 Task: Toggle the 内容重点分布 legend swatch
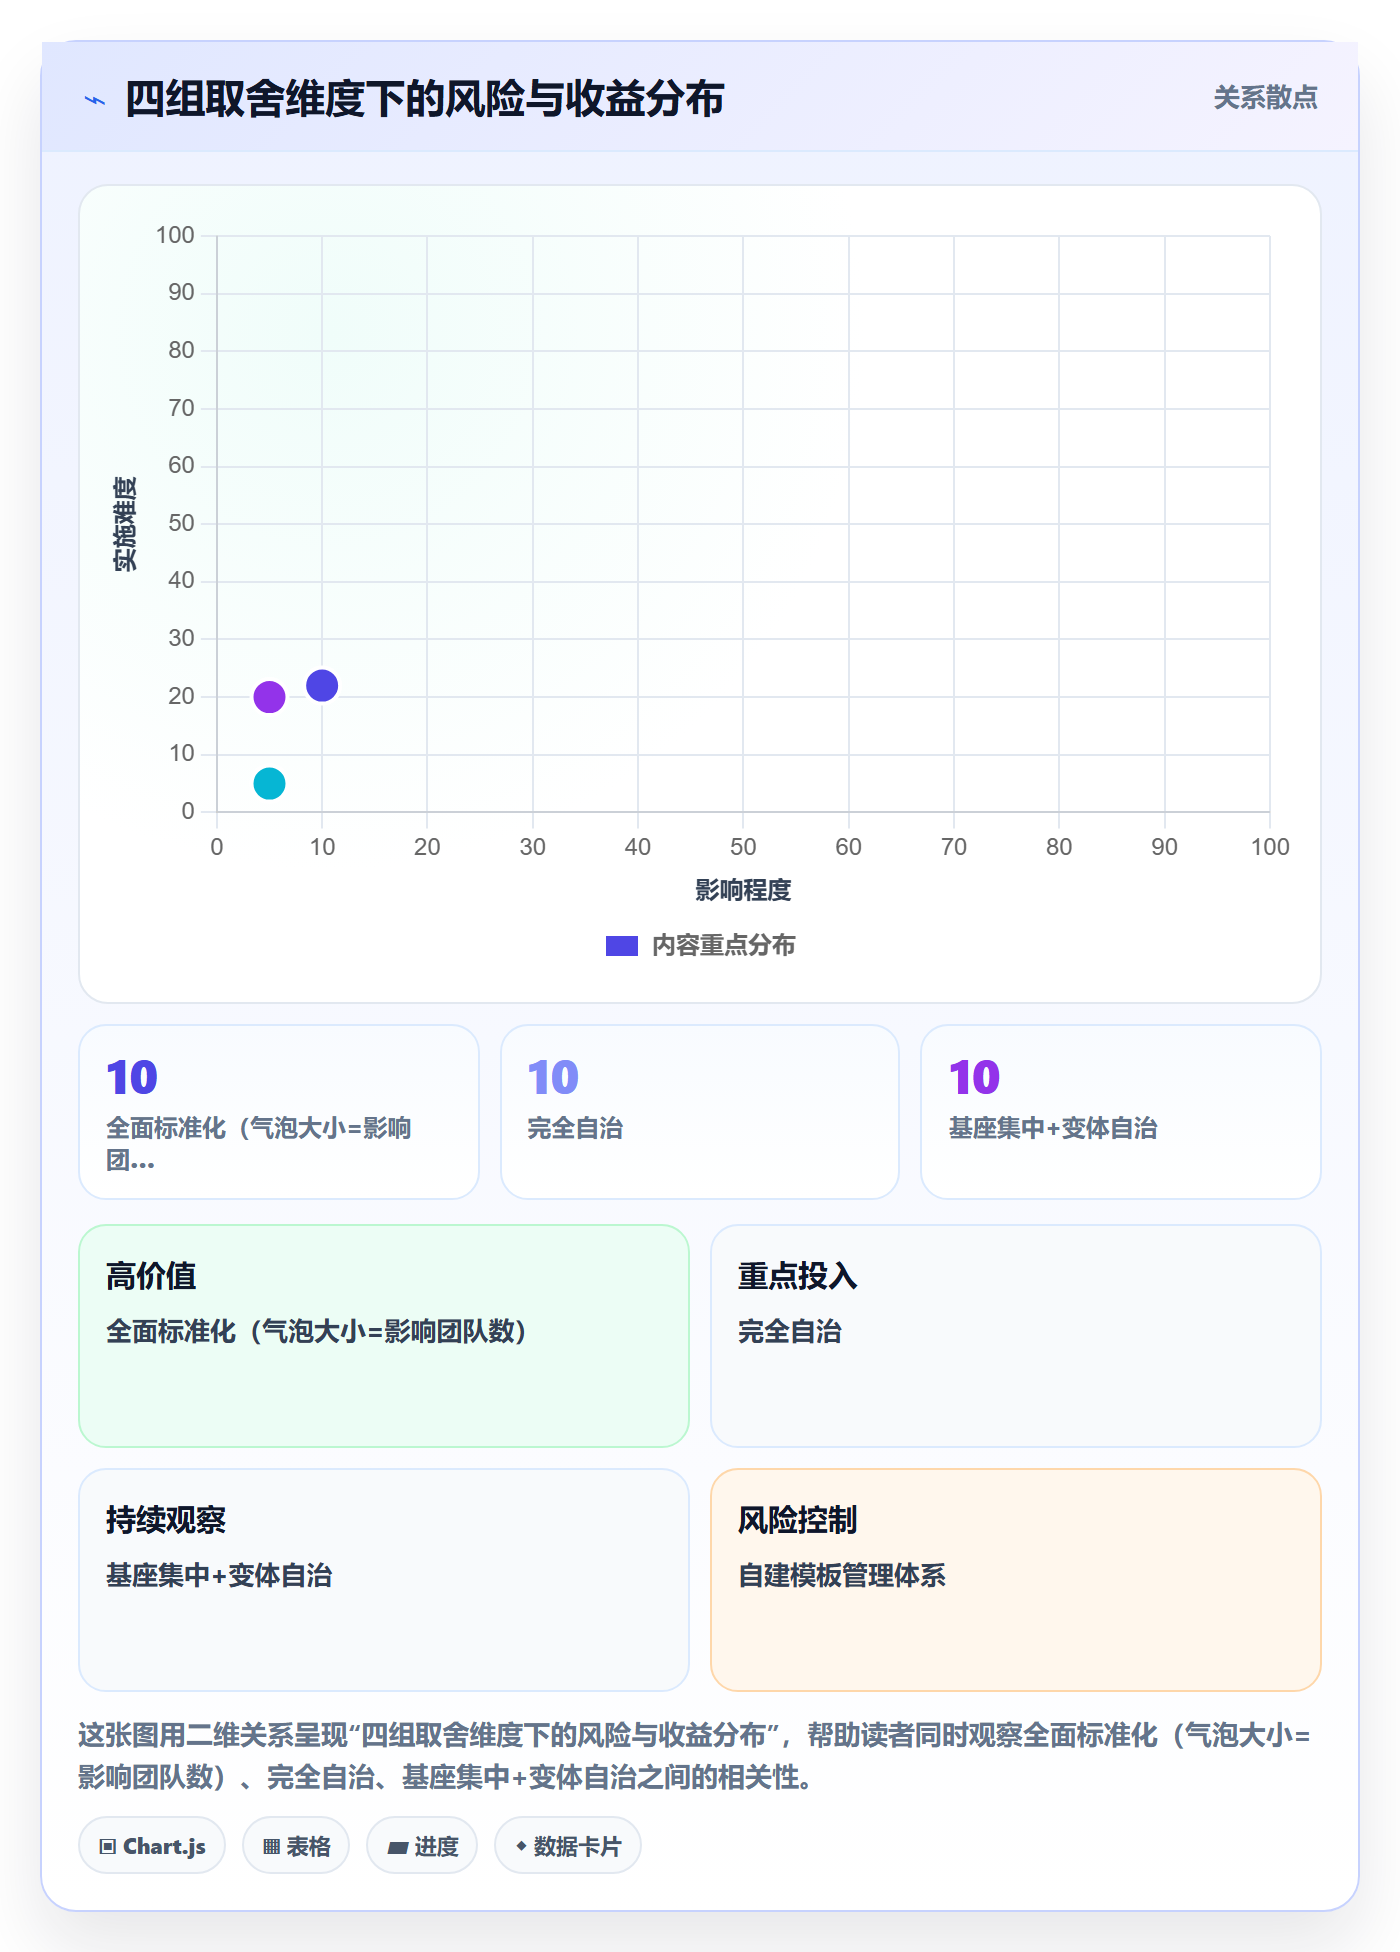click(621, 946)
